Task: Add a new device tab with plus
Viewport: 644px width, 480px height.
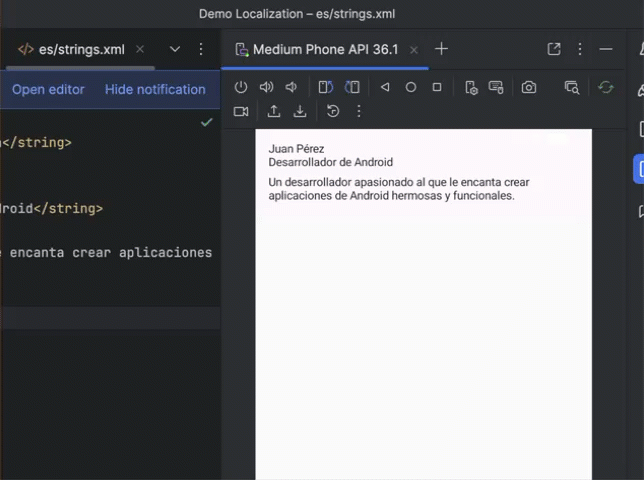Action: pyautogui.click(x=441, y=49)
